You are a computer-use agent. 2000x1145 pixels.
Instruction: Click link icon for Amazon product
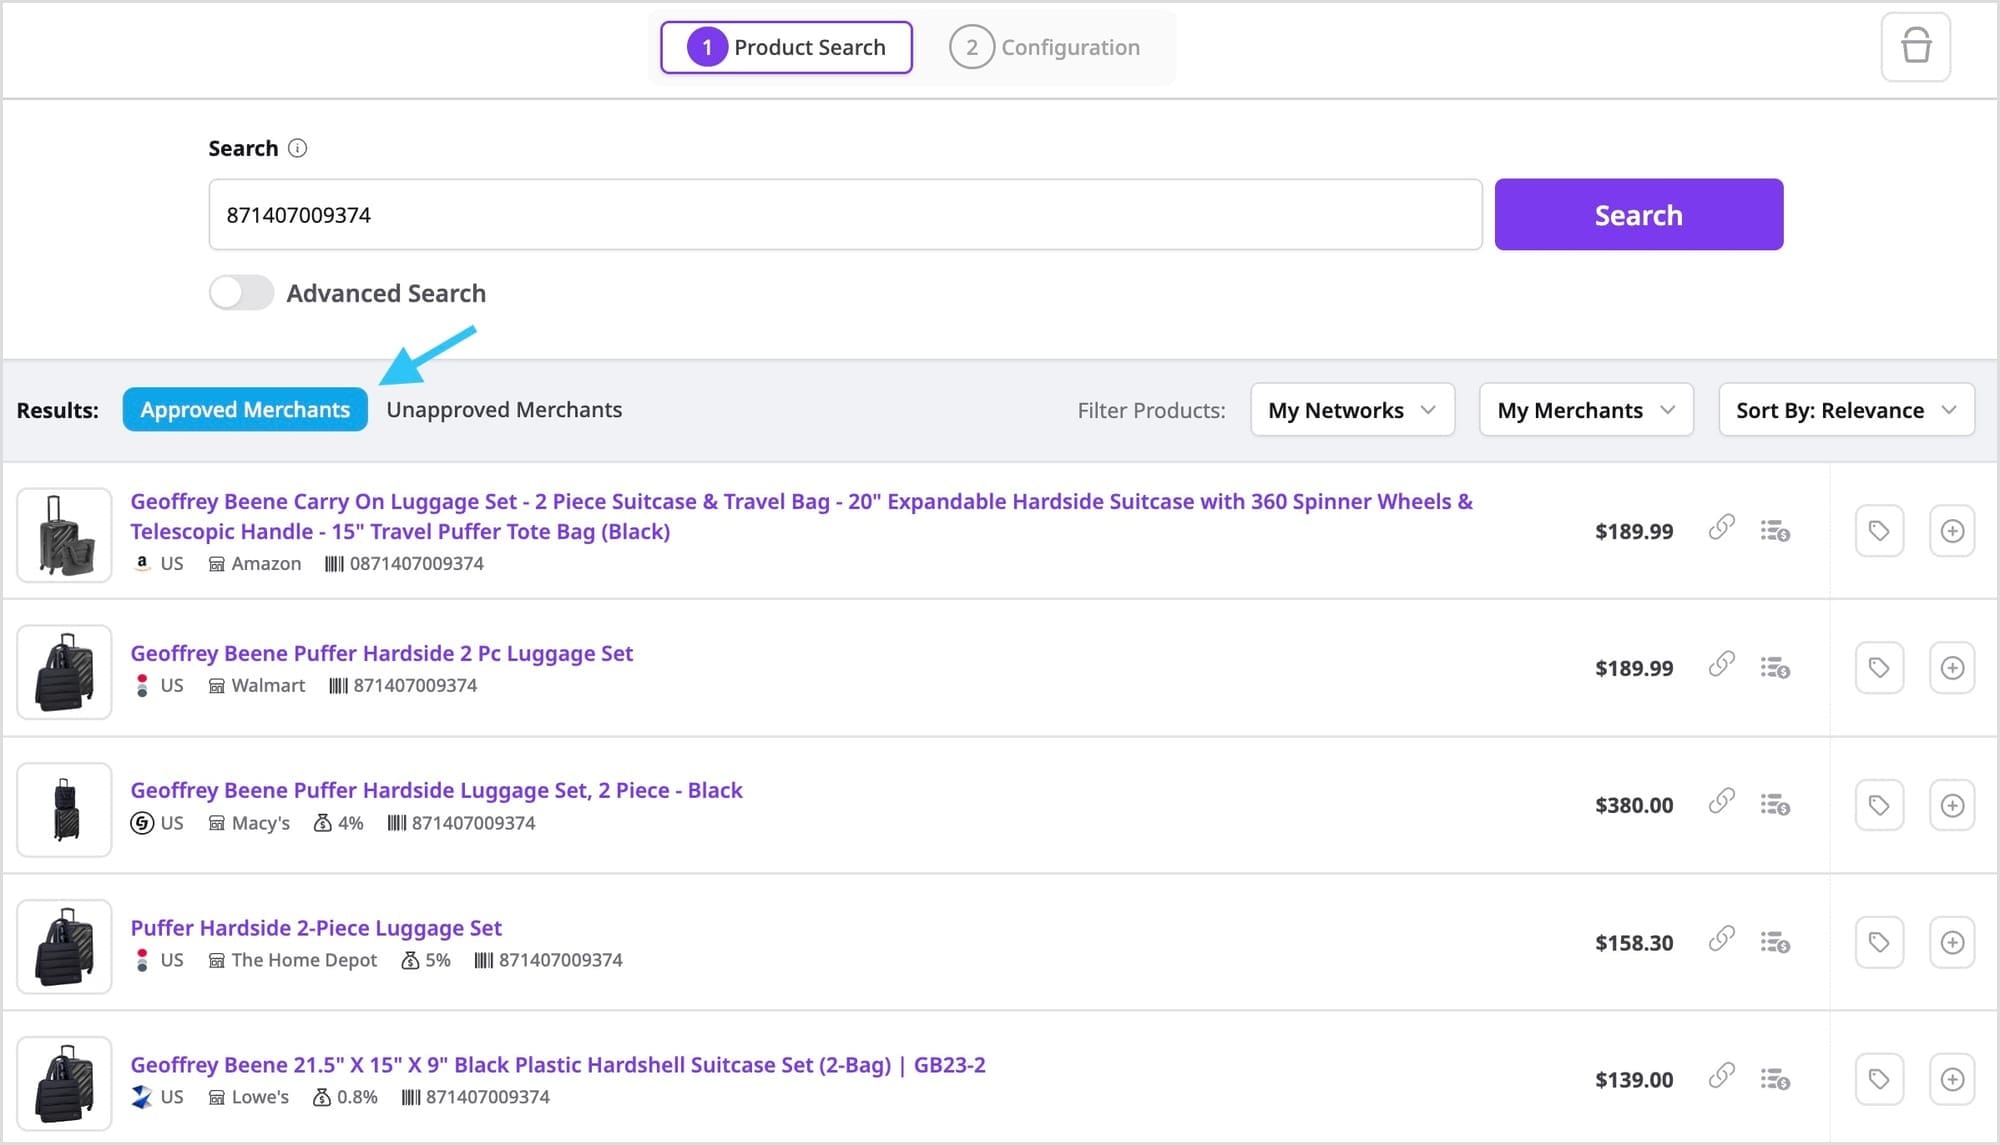(x=1721, y=528)
